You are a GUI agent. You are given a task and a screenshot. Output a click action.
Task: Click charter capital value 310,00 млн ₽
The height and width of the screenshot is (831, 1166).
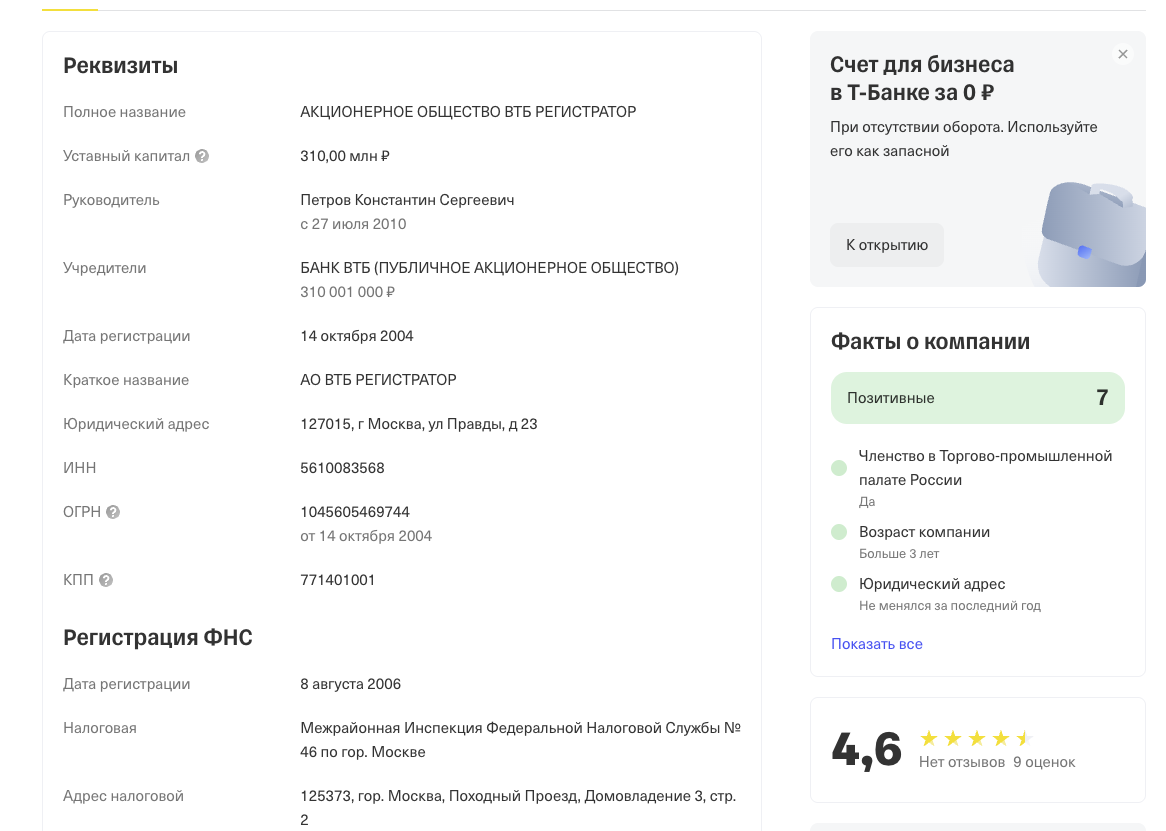coord(345,156)
